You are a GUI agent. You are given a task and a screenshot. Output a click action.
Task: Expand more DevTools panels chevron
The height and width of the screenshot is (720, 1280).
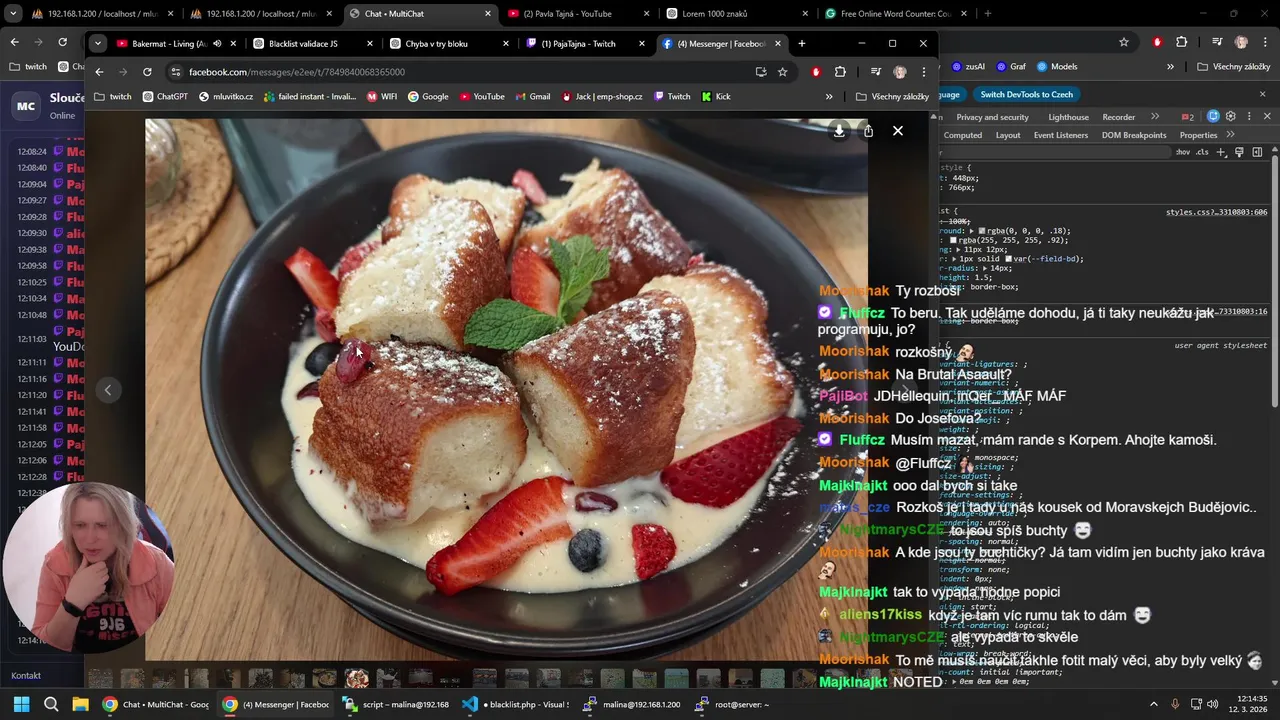point(1155,117)
